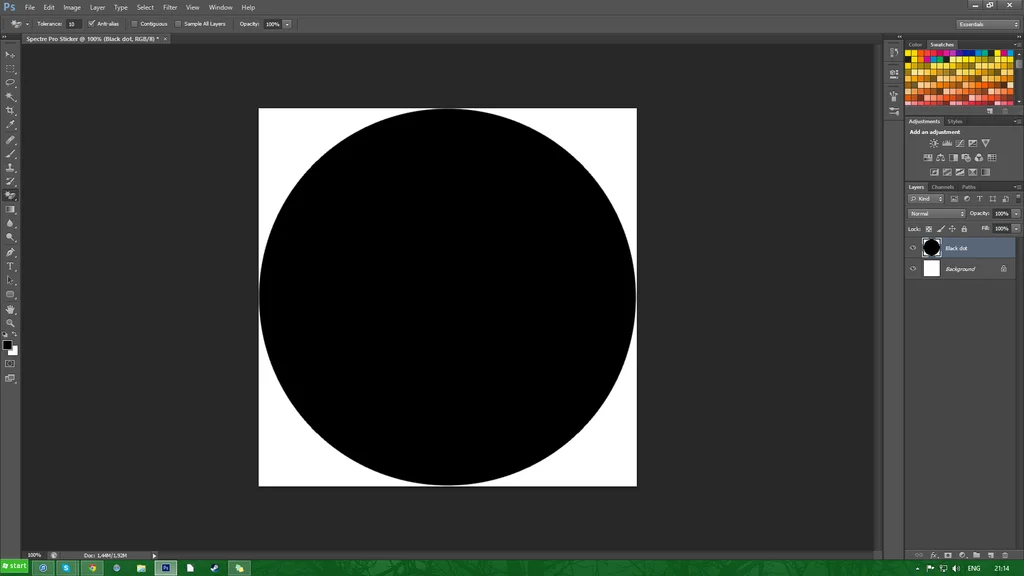Select the Eyedropper tool
Screen dimensions: 1024x576
click(10, 125)
